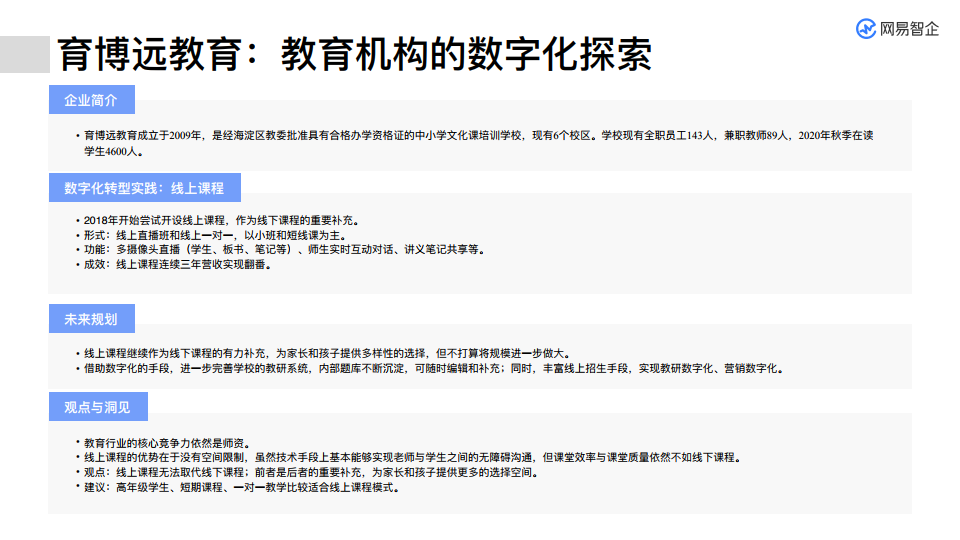Click the 数字化转型实践:线上课程 header

click(x=144, y=188)
